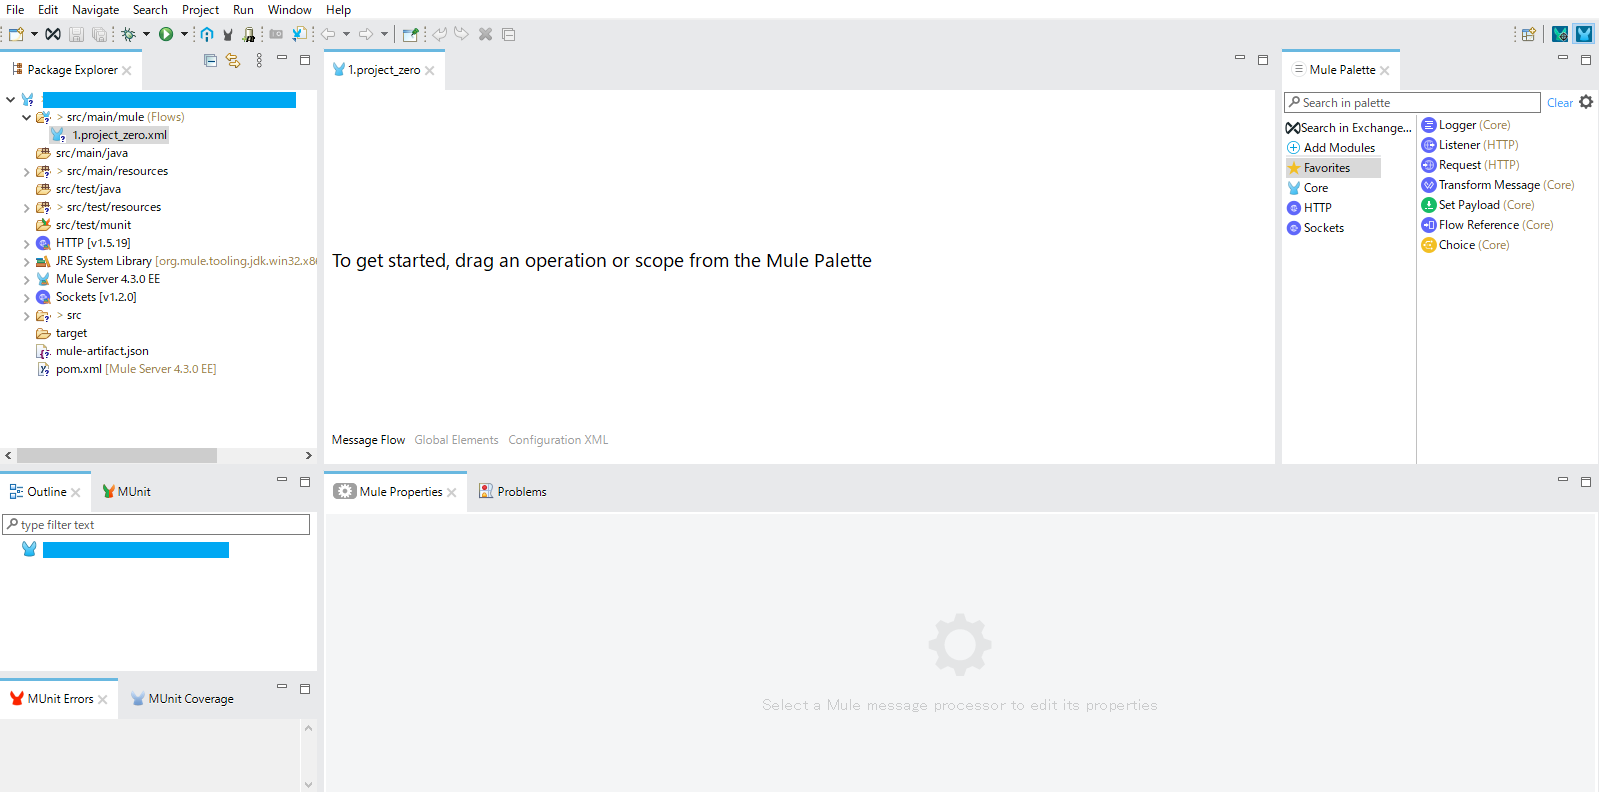Screen dimensions: 1599x792
Task: Switch to the Problems tab
Action: [512, 492]
